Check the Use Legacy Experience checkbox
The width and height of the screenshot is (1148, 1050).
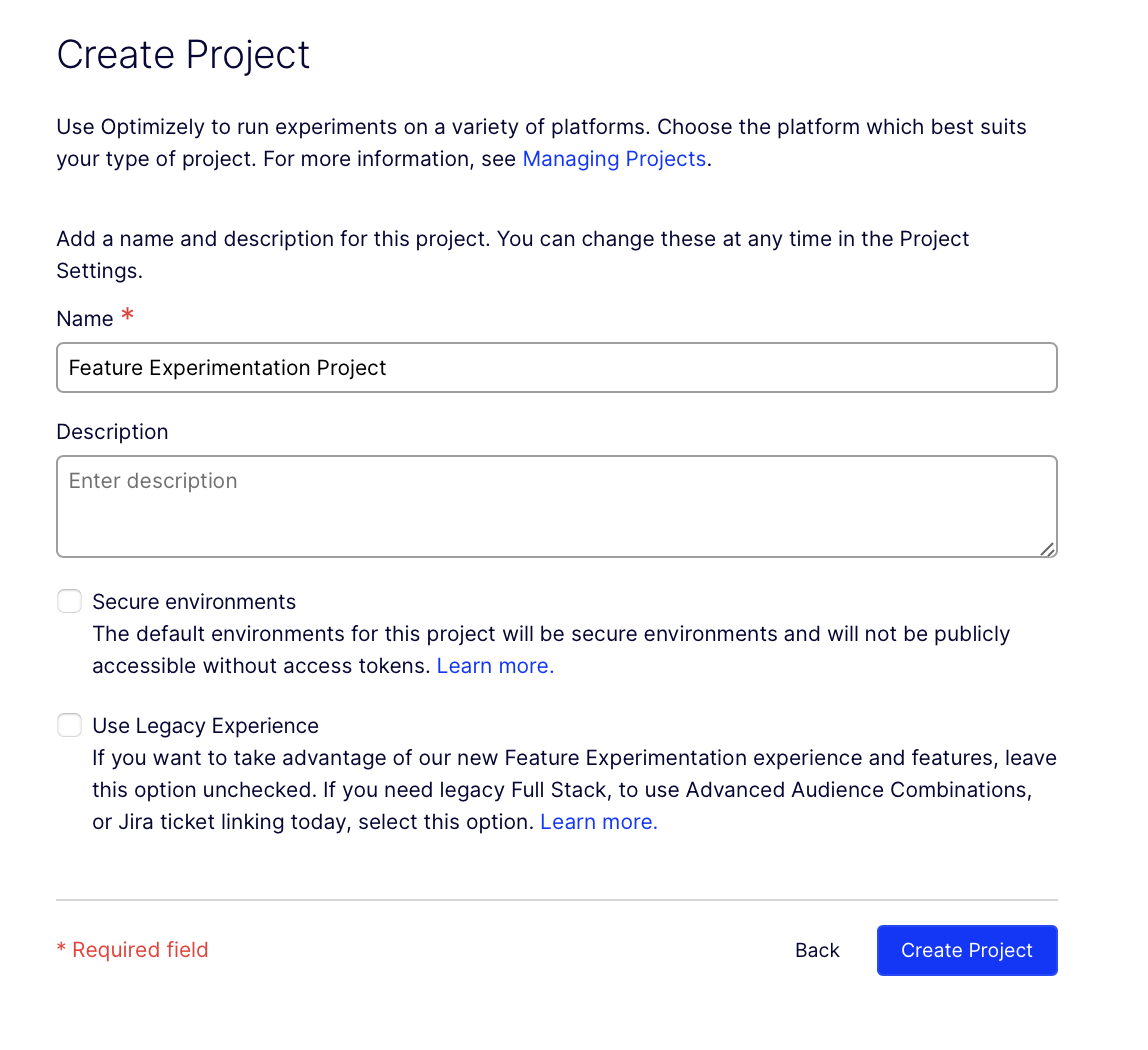point(68,725)
